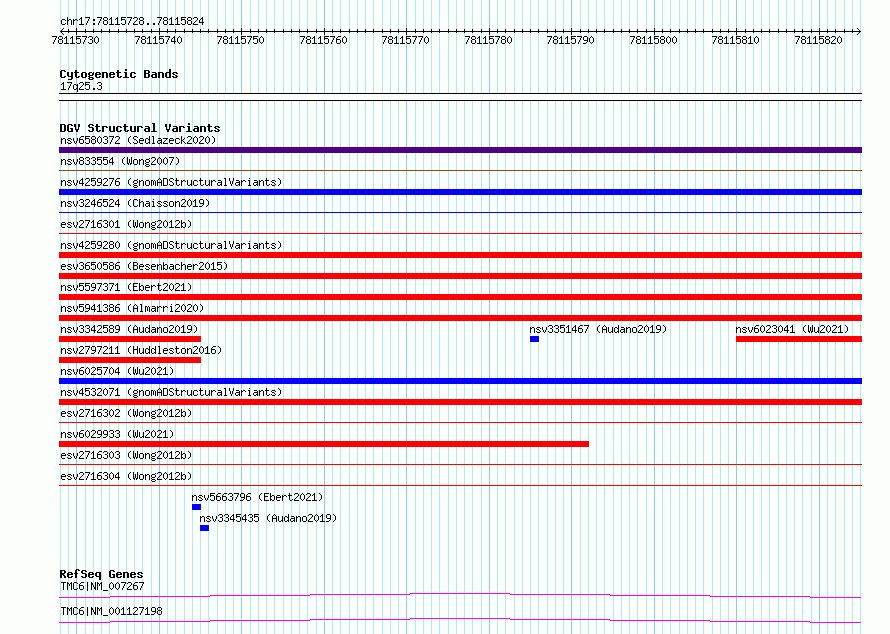This screenshot has height=634, width=890.
Task: Click the red nsv3342589 feature bar
Action: click(130, 339)
